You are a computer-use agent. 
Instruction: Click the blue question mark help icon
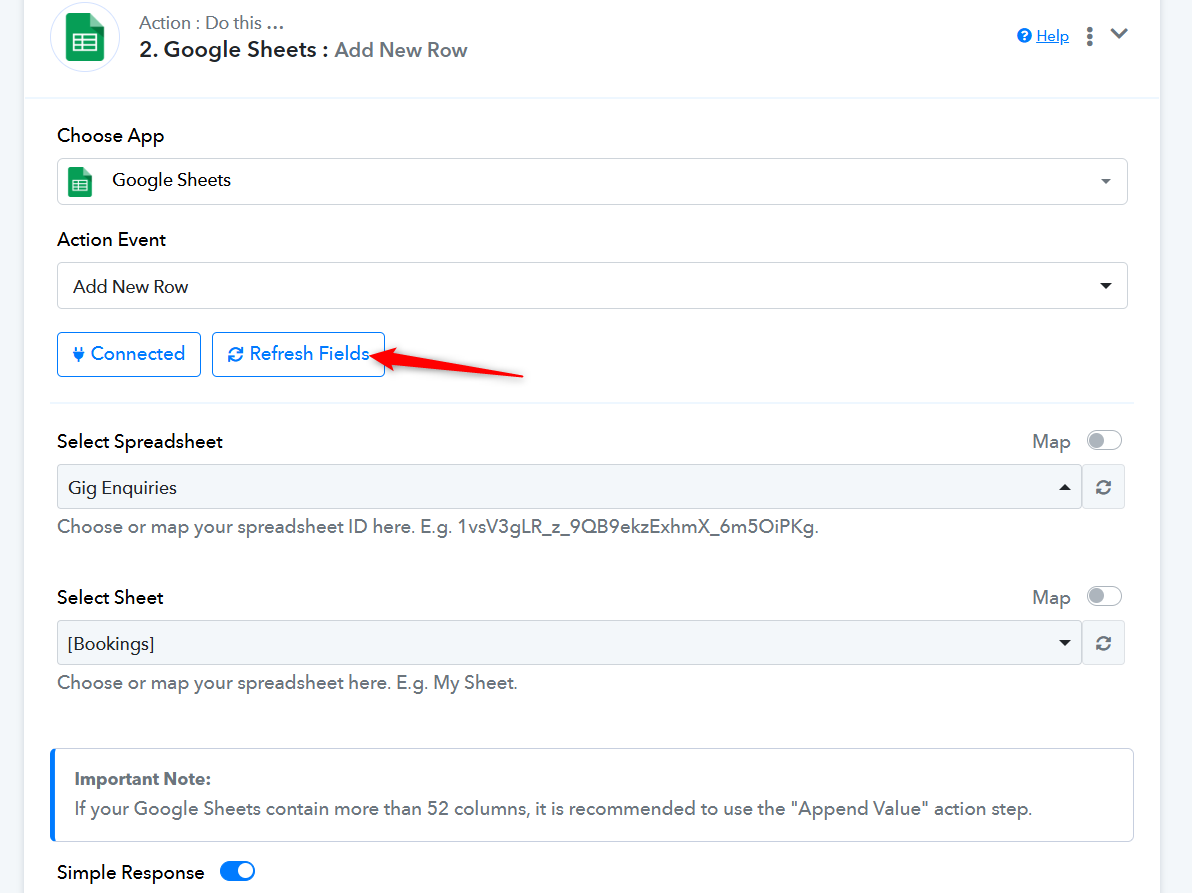tap(1024, 36)
